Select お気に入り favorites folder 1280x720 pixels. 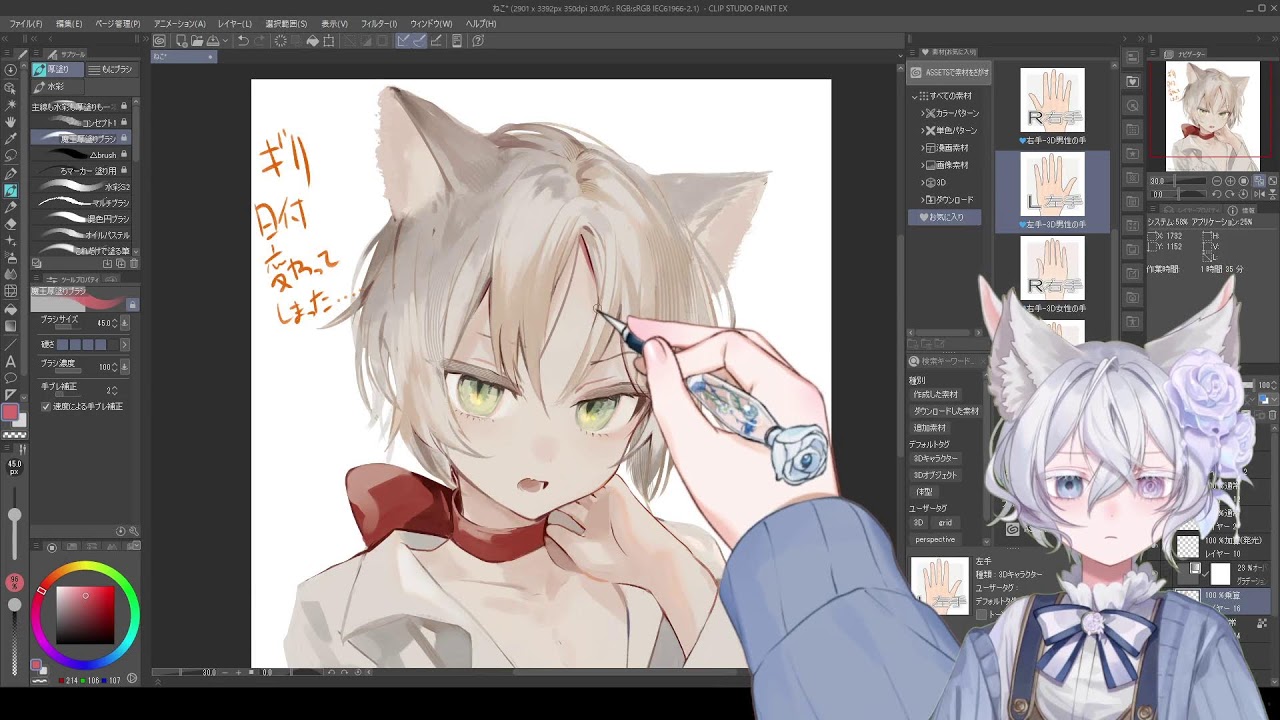pos(945,217)
